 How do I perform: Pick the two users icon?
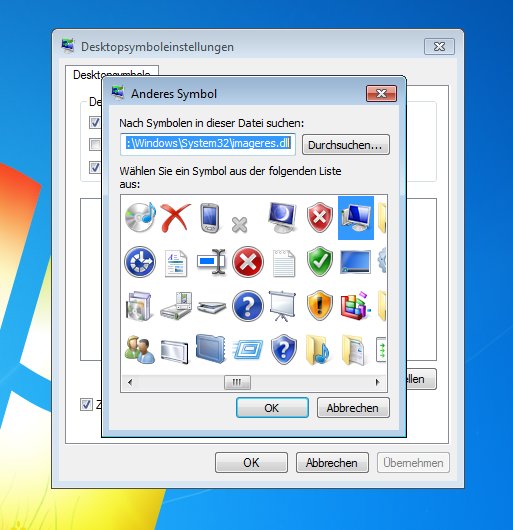(140, 350)
